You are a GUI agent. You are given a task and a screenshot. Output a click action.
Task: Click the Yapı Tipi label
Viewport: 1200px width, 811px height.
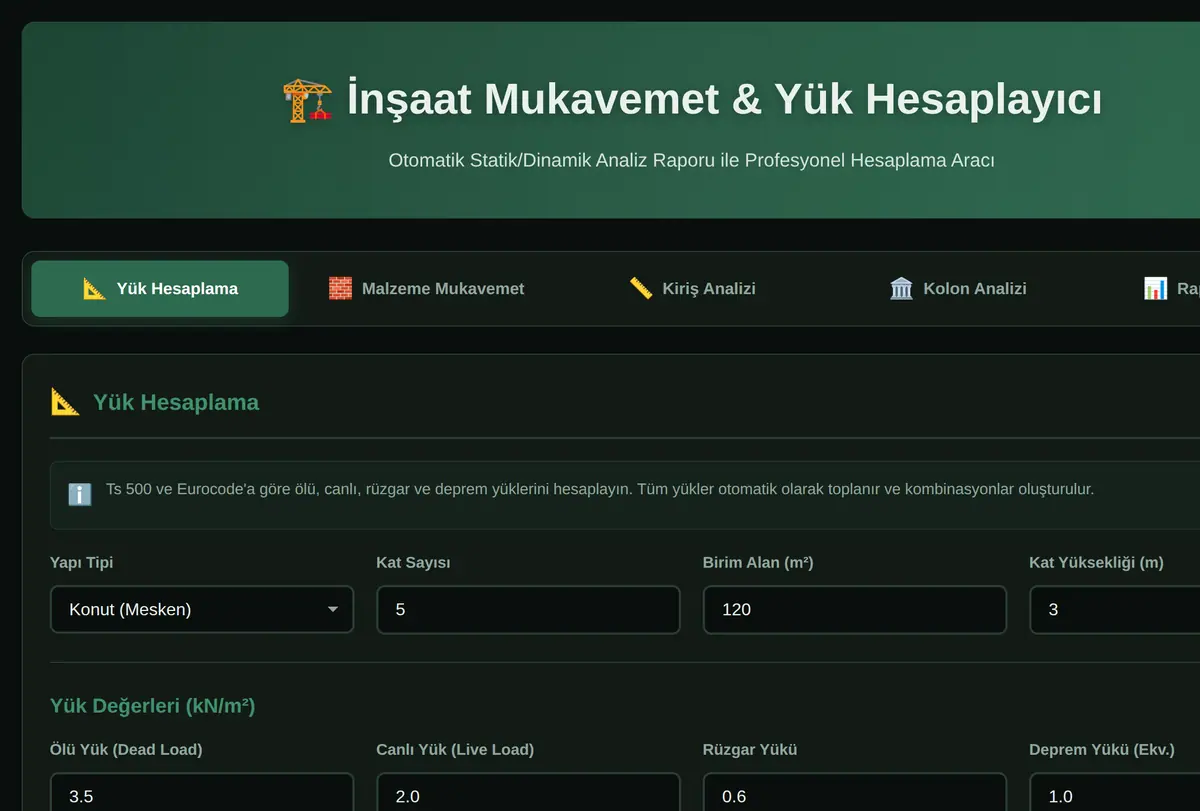[81, 563]
